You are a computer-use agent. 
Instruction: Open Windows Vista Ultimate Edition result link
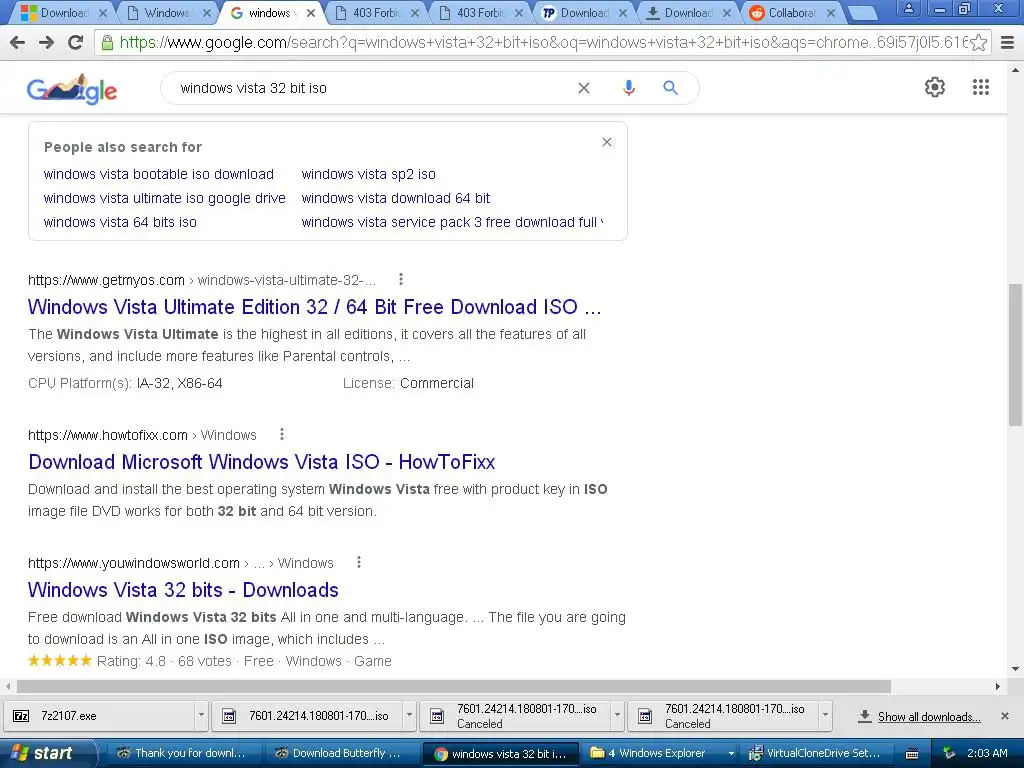pyautogui.click(x=314, y=307)
